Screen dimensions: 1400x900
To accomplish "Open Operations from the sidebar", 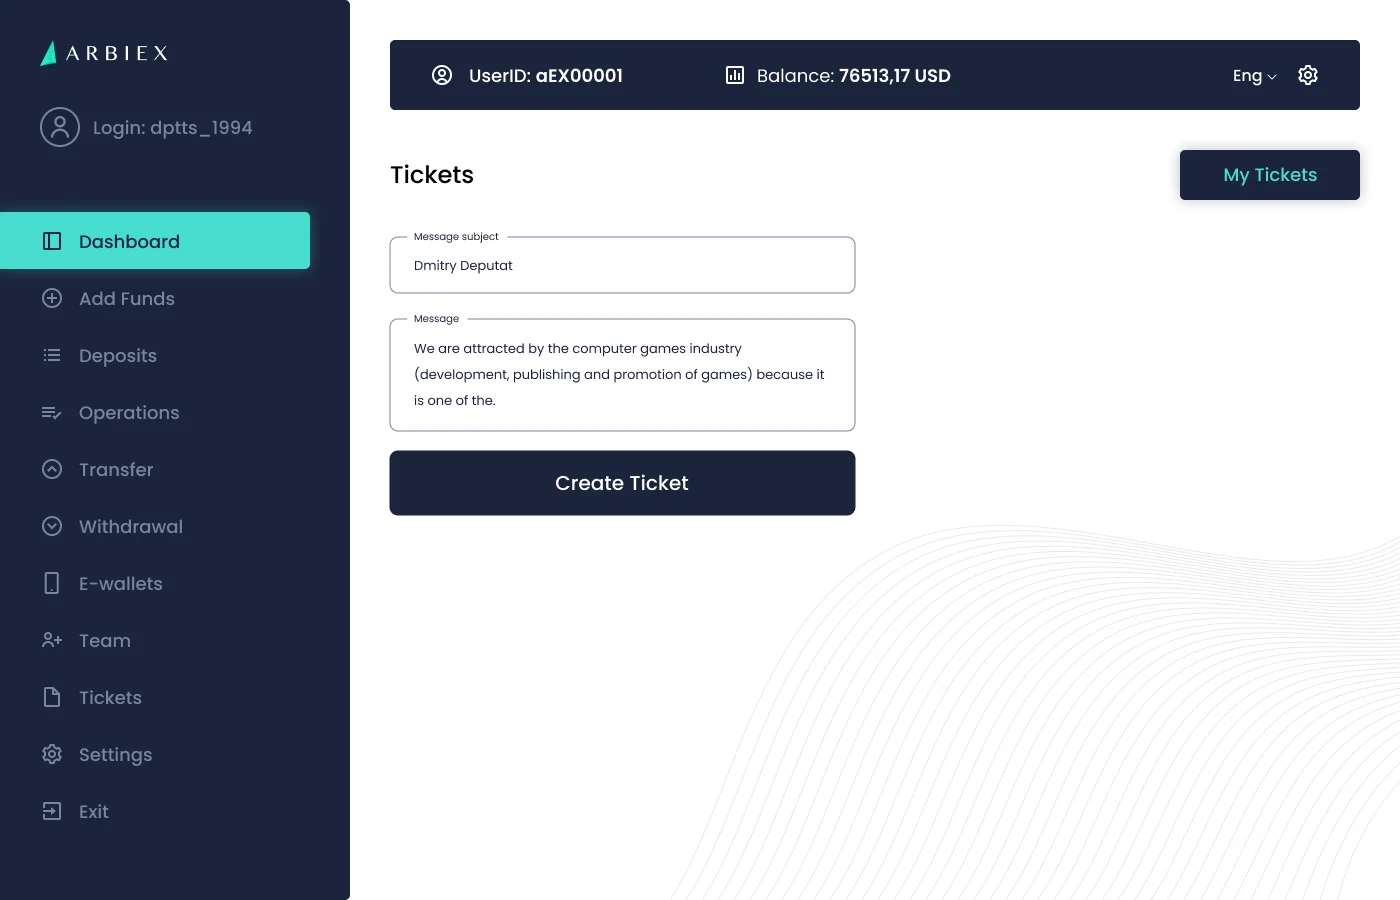I will click(x=155, y=412).
